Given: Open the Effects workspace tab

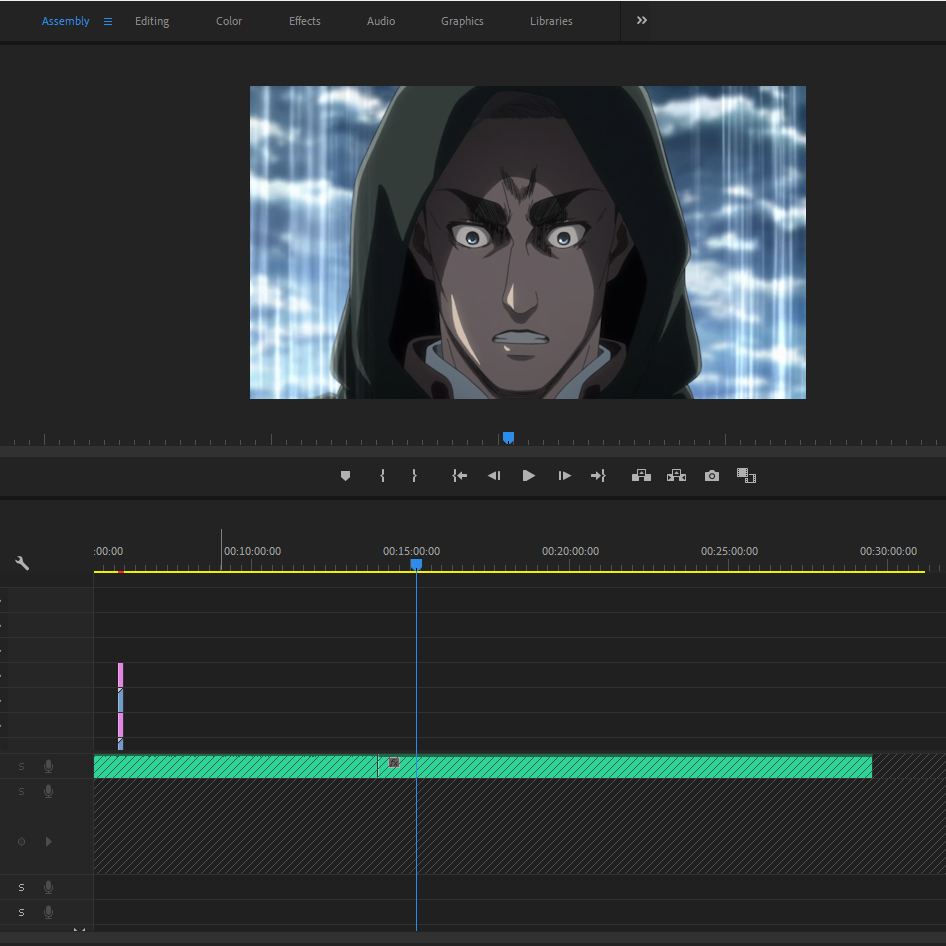Looking at the screenshot, I should (305, 21).
